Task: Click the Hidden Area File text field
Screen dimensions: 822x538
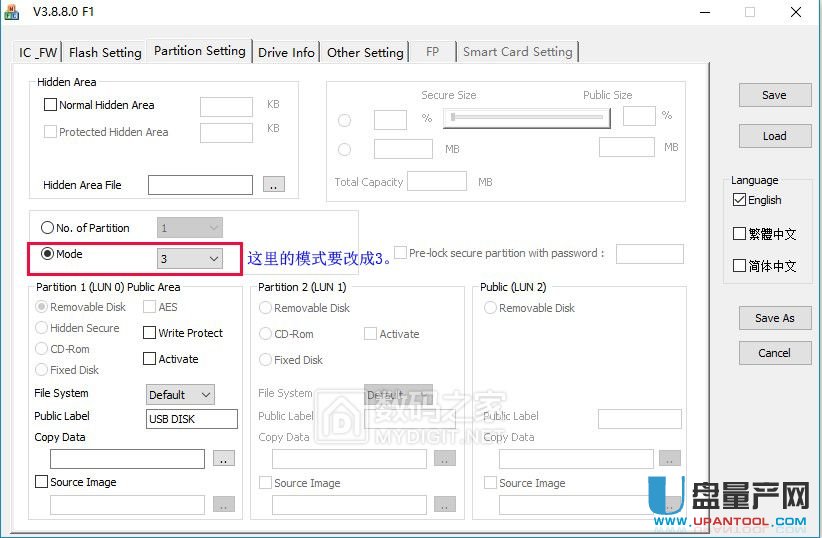Action: point(200,185)
